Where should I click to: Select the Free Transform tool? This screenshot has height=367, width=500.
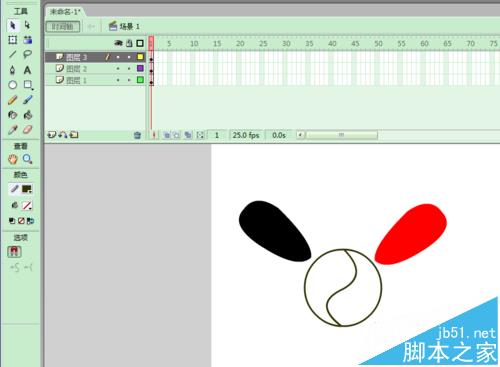tap(13, 40)
